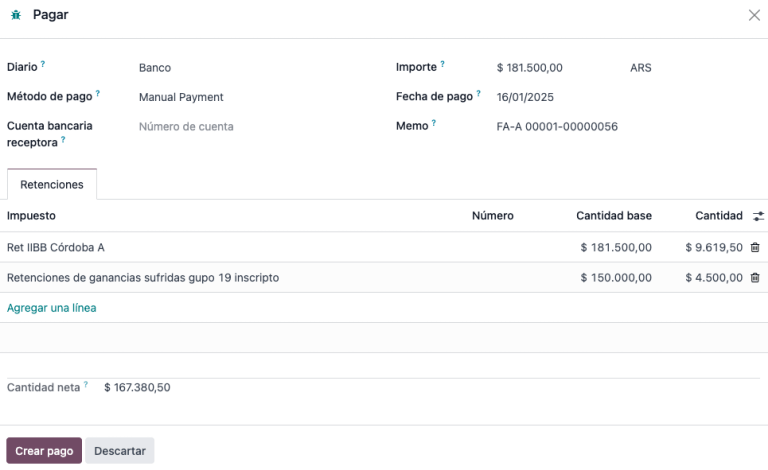768x470 pixels.
Task: Click help tooltip next to Cantidad neta
Action: click(86, 385)
